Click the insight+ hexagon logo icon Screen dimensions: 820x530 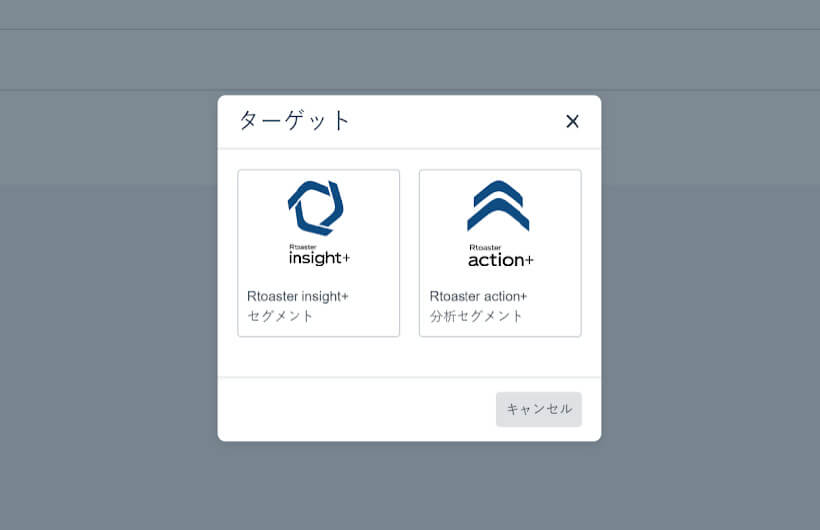point(316,208)
